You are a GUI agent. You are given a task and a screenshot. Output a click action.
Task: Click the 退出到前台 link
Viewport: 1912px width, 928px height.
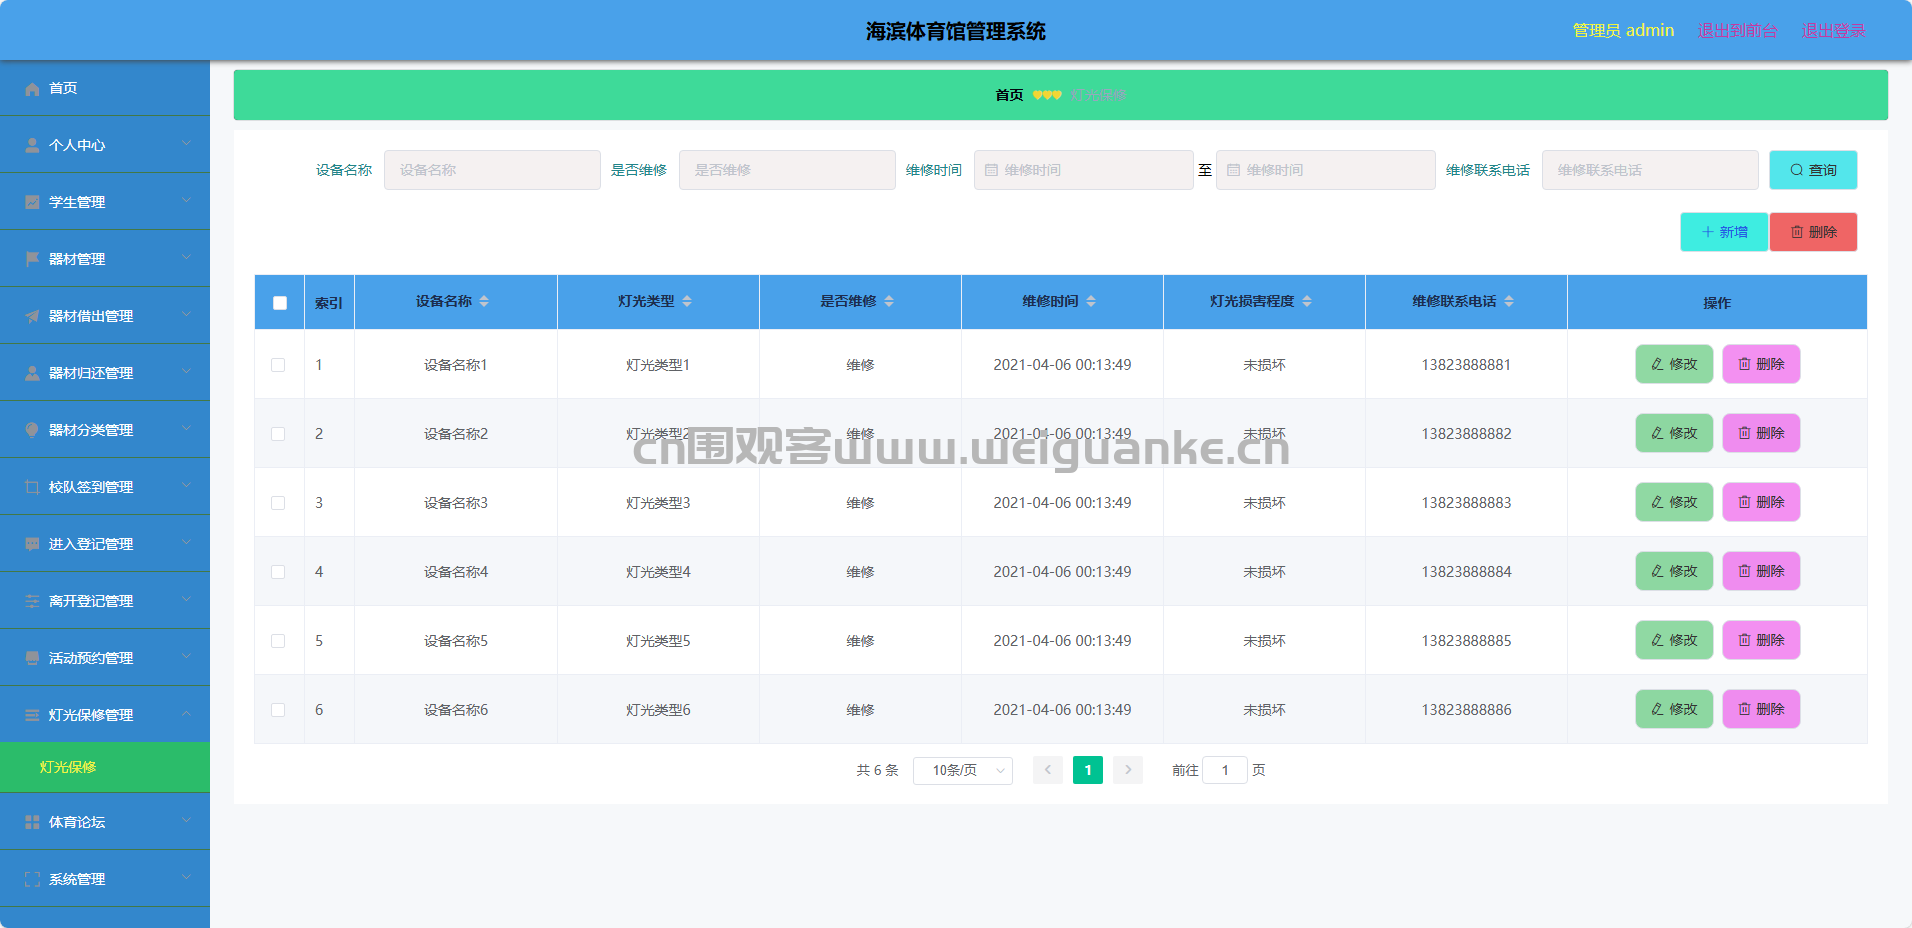coord(1737,30)
